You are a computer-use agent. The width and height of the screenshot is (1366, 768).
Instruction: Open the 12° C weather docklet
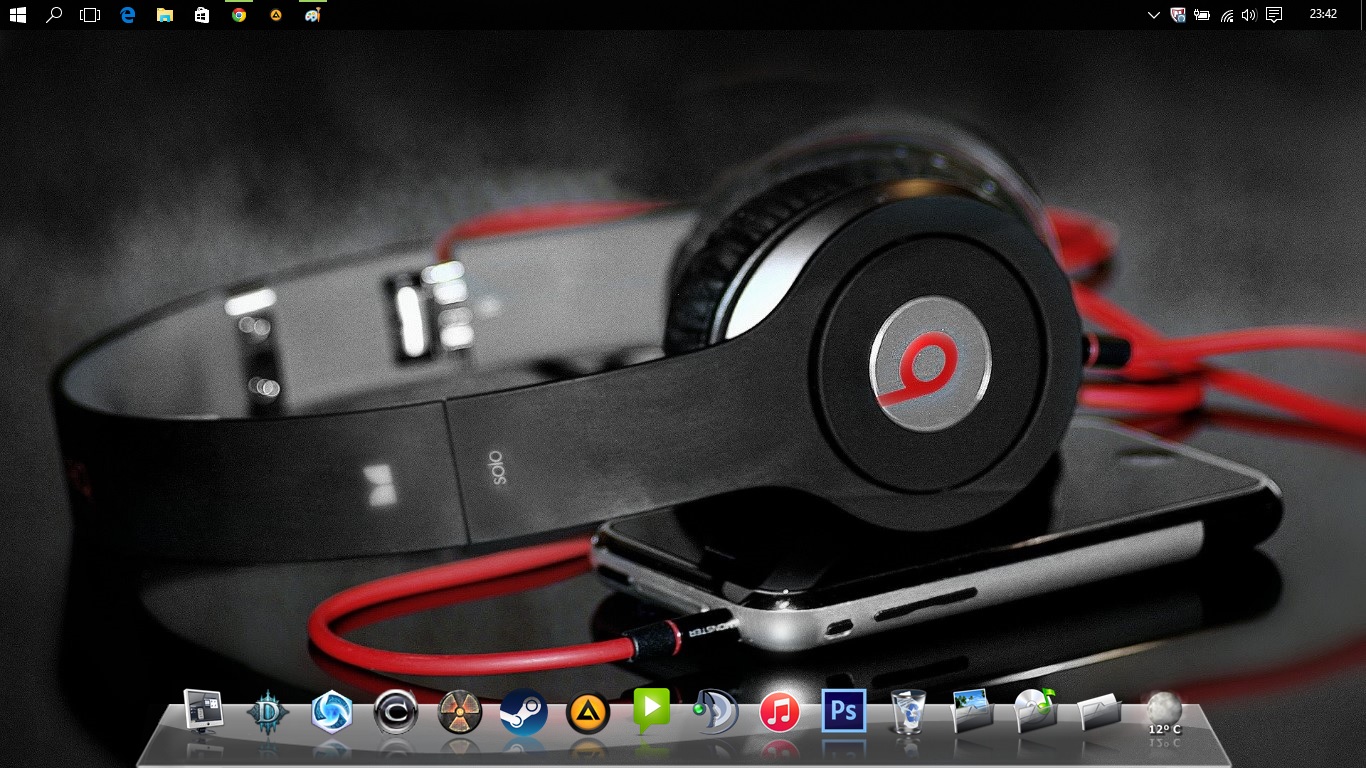coord(1164,714)
